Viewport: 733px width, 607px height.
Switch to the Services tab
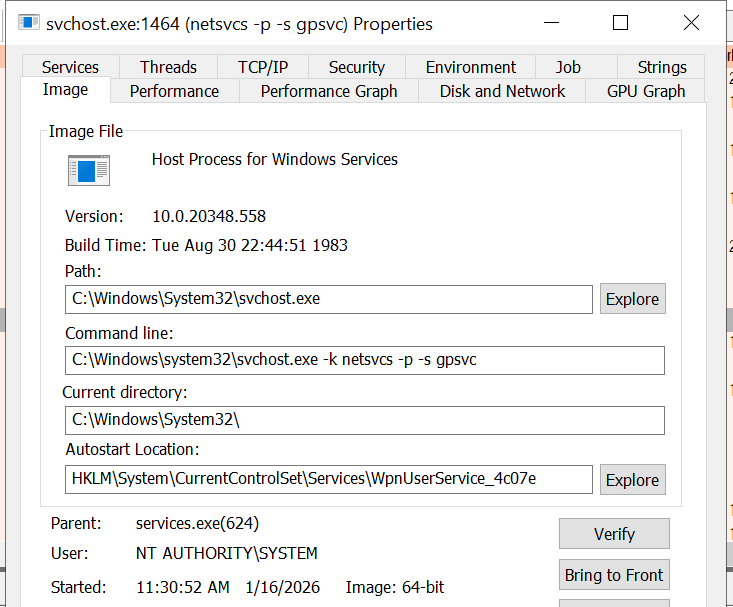tap(70, 67)
